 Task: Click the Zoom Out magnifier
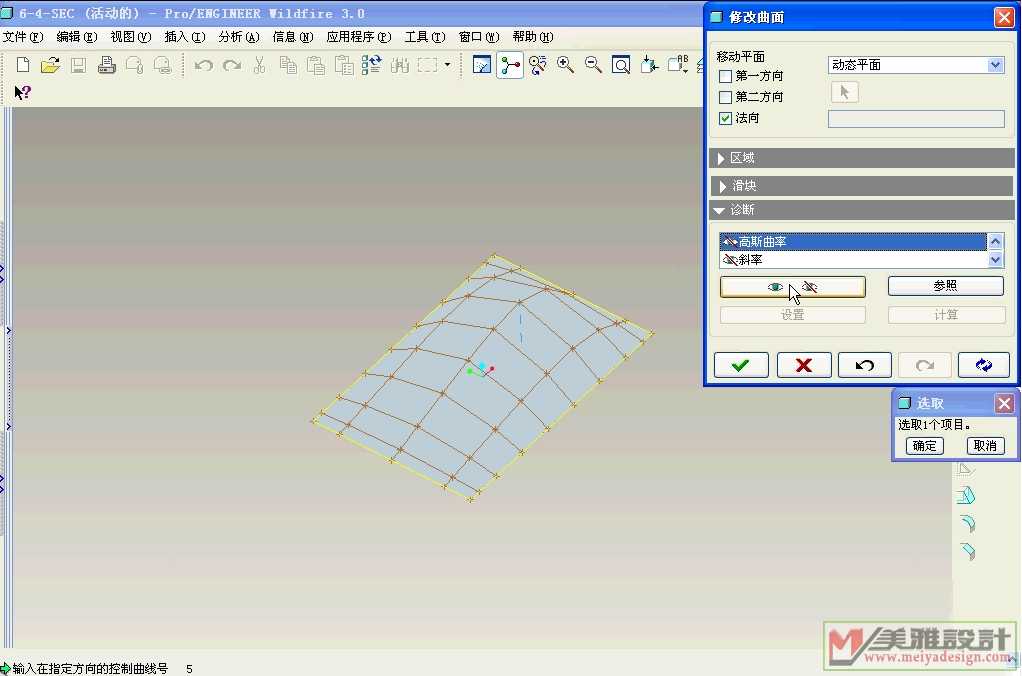click(593, 65)
